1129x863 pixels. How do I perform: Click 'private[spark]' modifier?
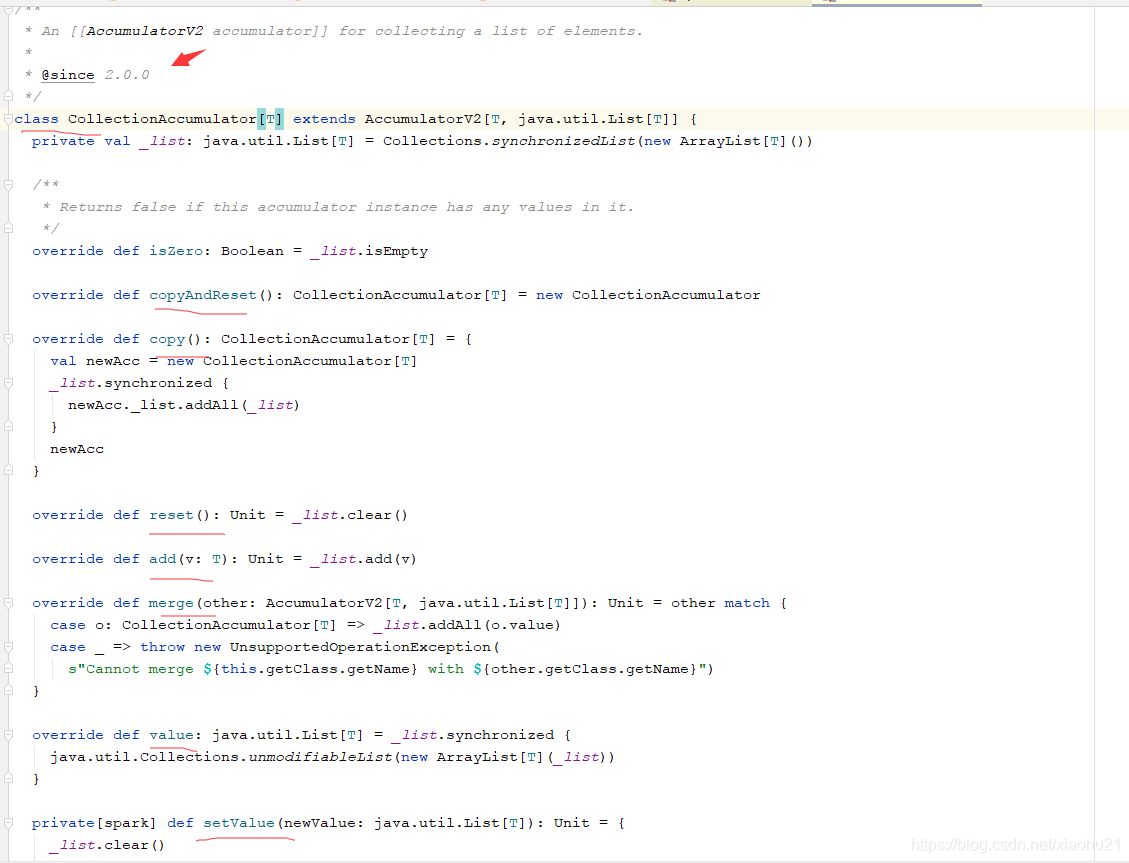point(94,823)
